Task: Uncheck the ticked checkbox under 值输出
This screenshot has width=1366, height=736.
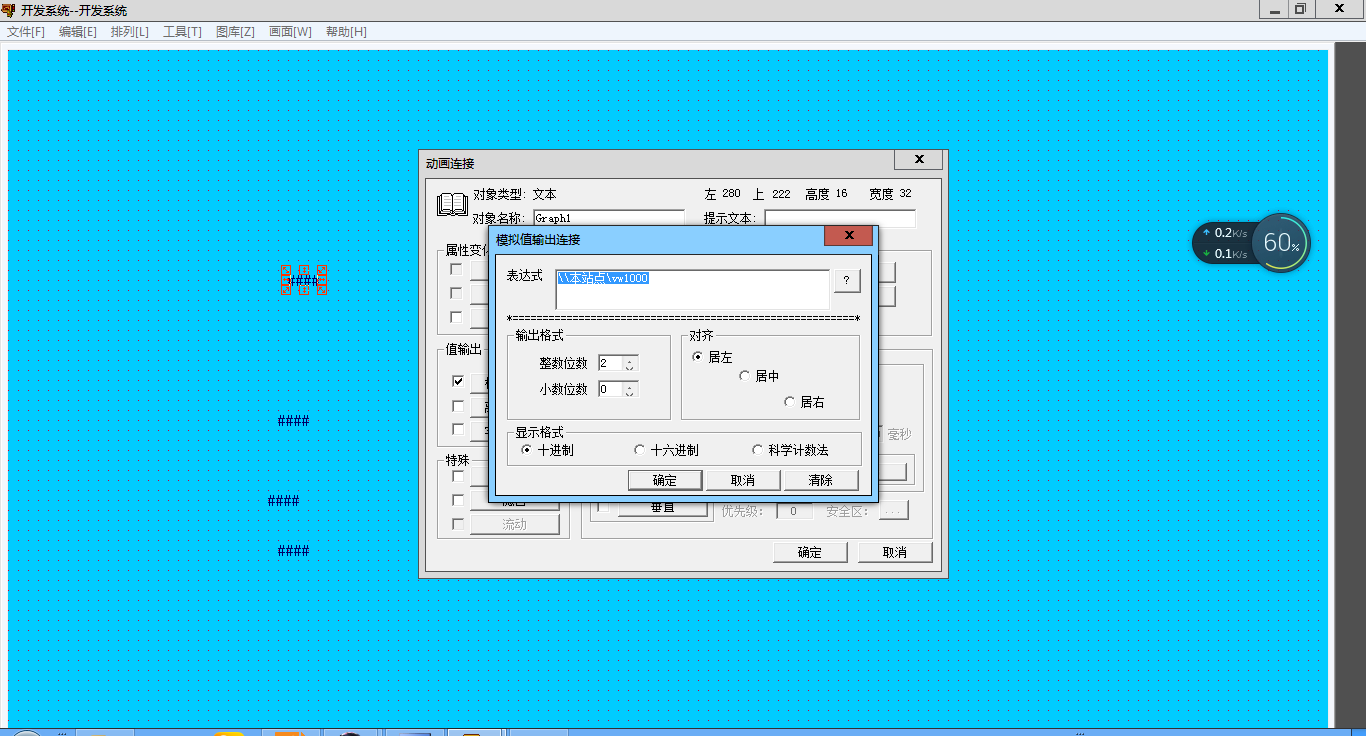Action: [458, 382]
